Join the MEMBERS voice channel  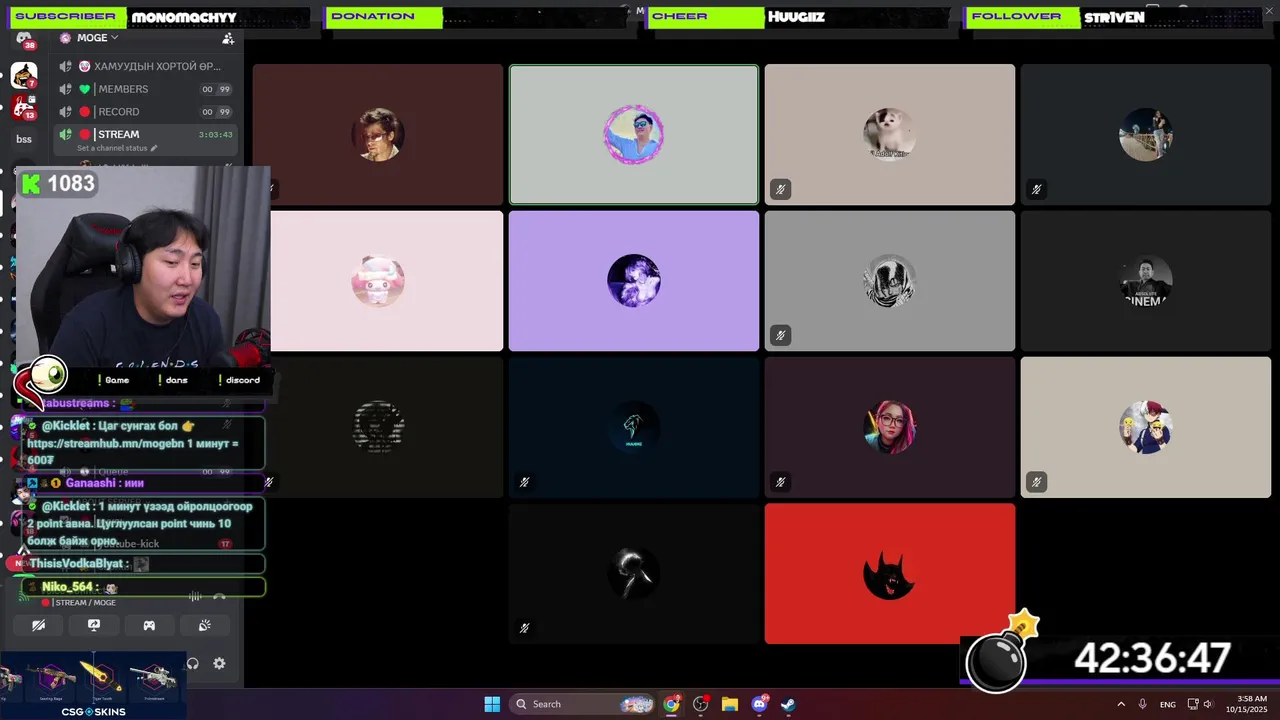click(144, 89)
